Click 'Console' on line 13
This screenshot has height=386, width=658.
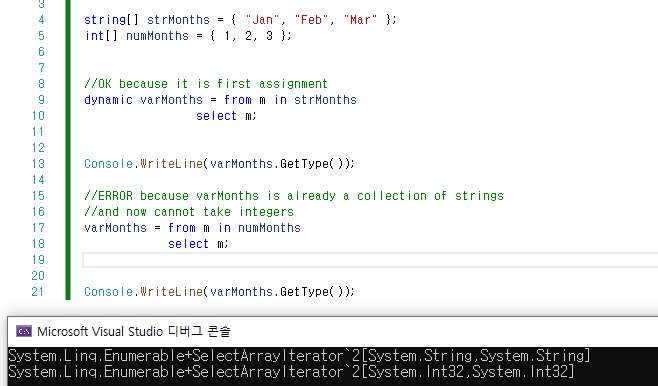(x=108, y=164)
